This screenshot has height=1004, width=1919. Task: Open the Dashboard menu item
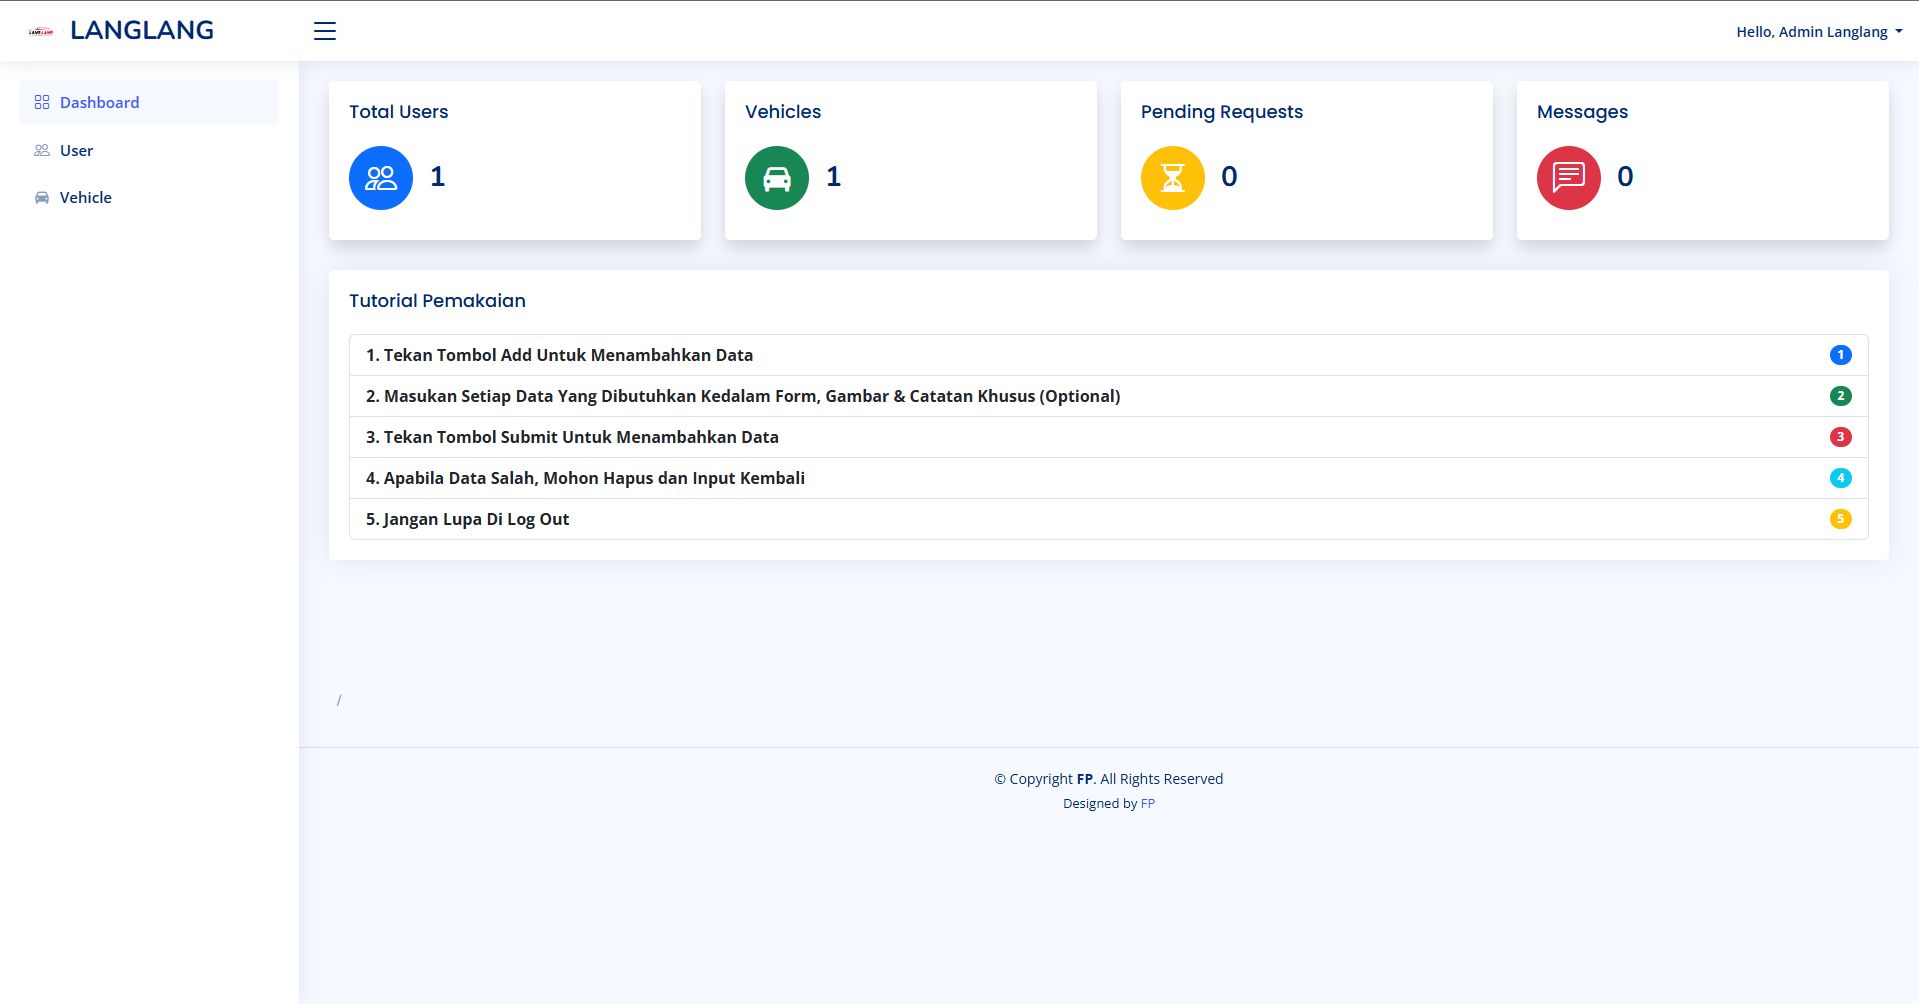[x=100, y=102]
